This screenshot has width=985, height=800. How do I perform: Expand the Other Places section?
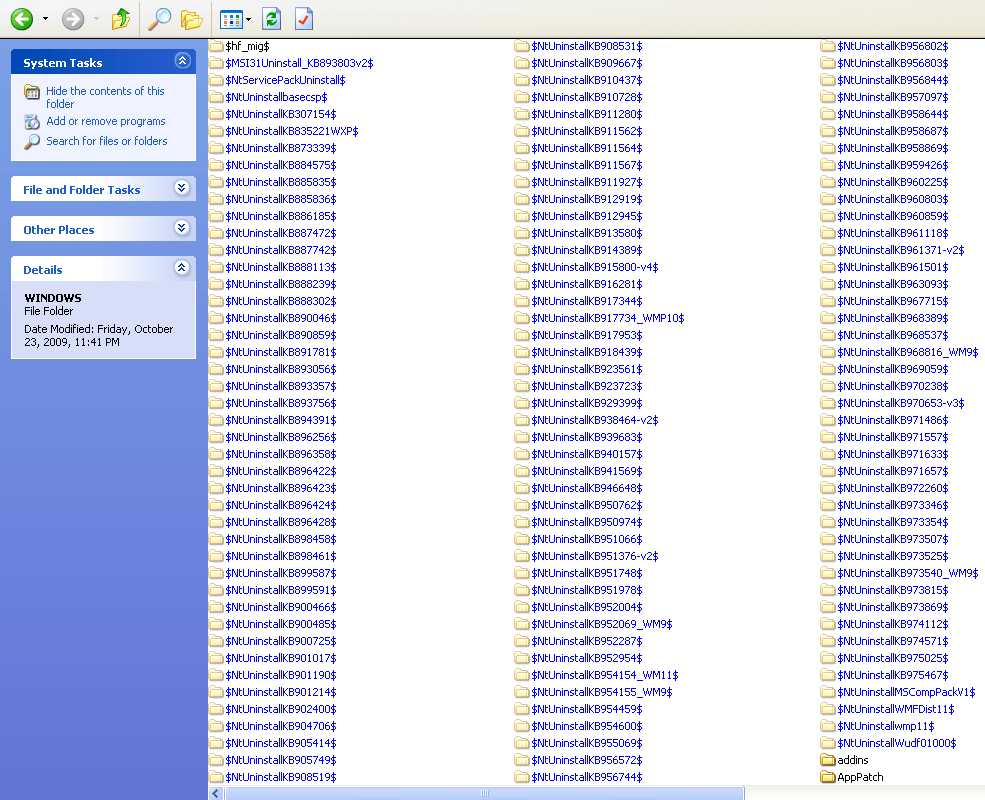coord(182,229)
